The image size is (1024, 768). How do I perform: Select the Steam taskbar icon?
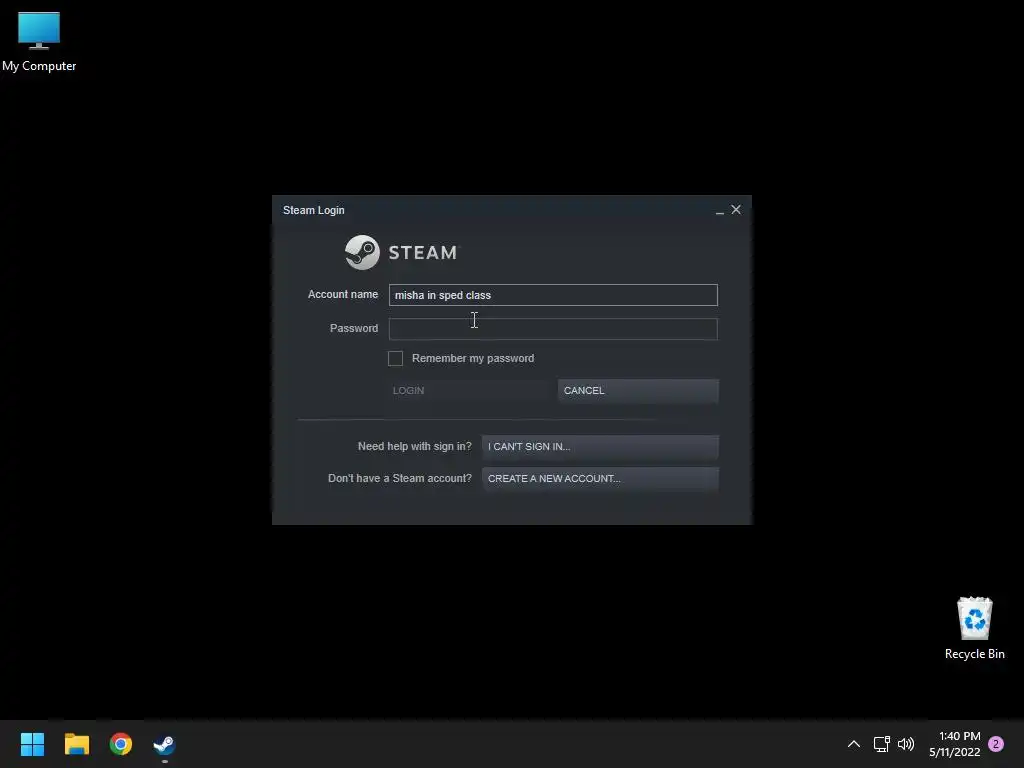point(164,744)
